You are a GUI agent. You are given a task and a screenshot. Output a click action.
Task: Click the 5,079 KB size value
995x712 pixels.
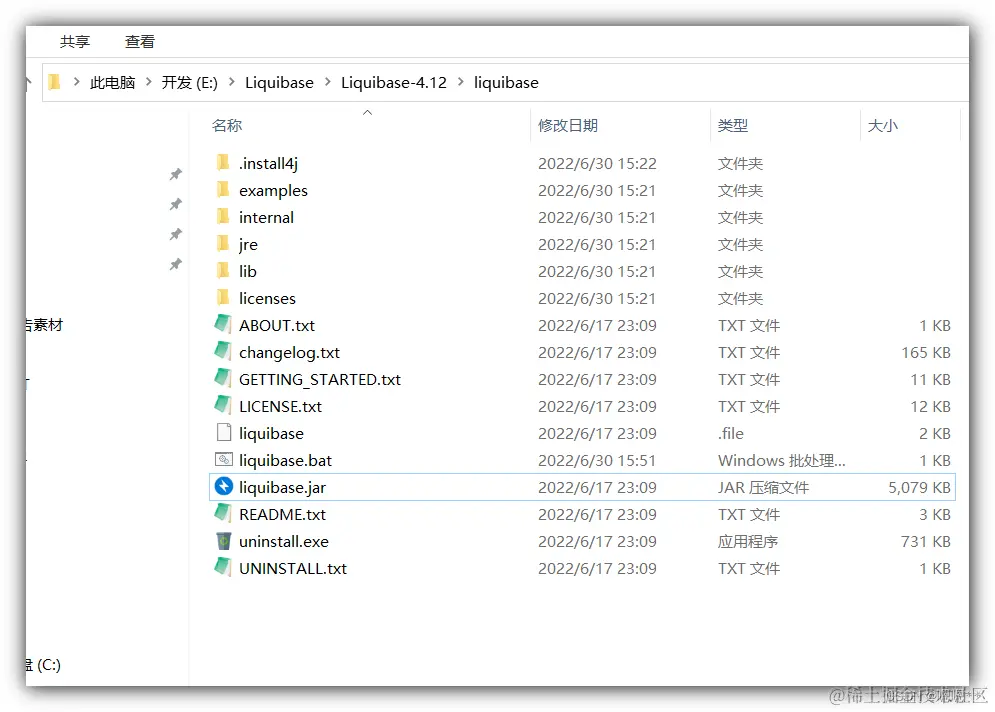[919, 487]
